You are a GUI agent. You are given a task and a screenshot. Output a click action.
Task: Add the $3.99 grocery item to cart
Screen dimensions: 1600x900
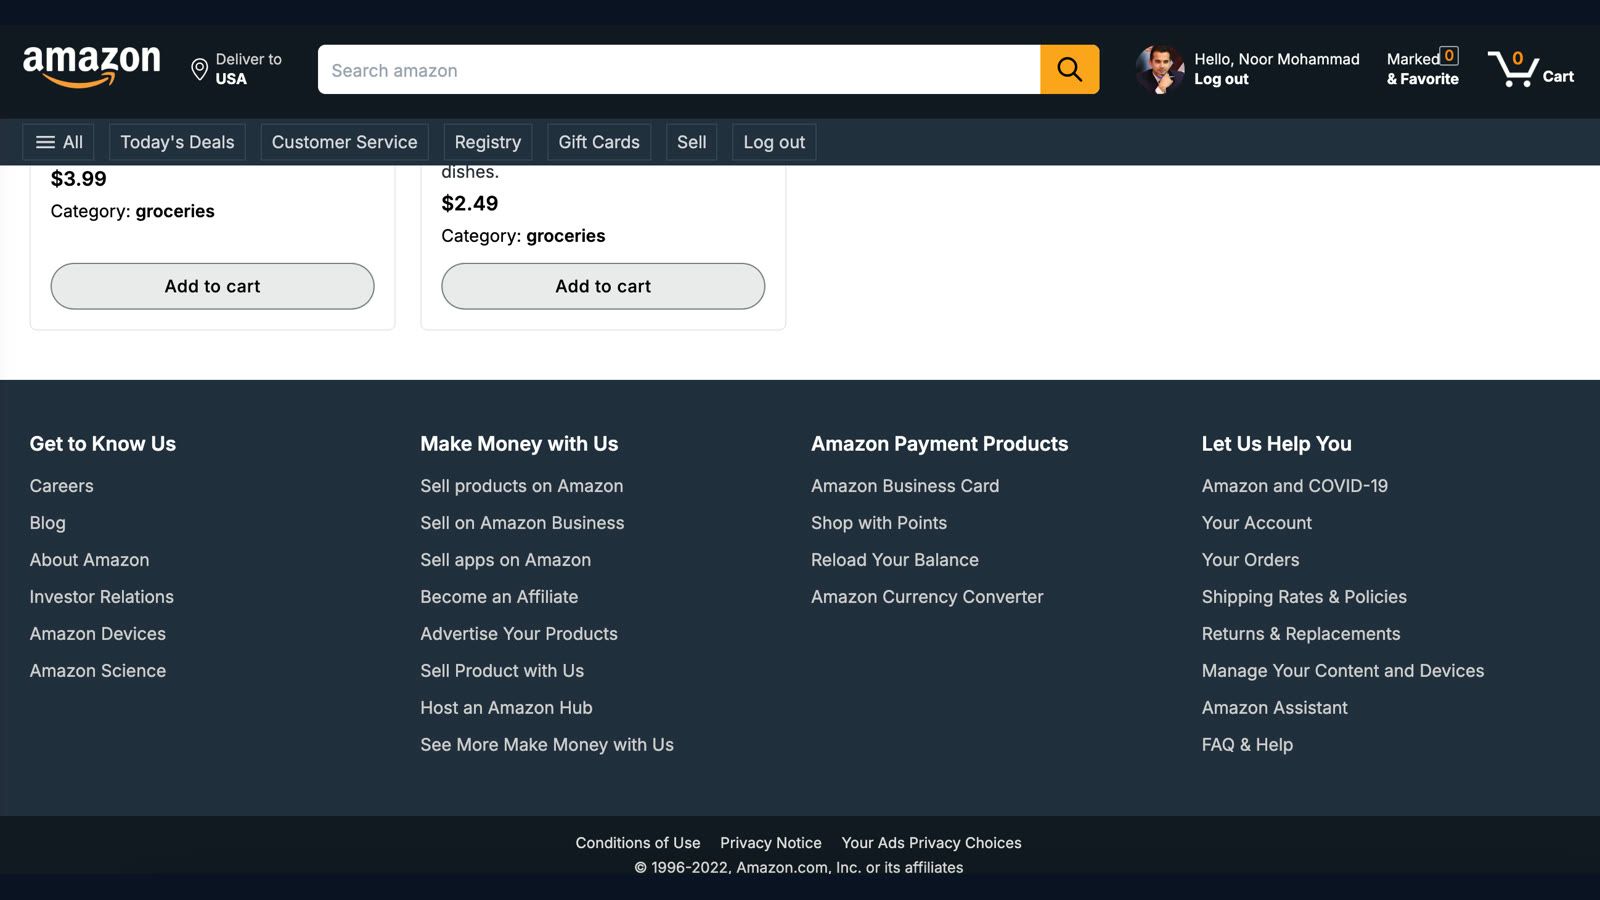click(212, 286)
